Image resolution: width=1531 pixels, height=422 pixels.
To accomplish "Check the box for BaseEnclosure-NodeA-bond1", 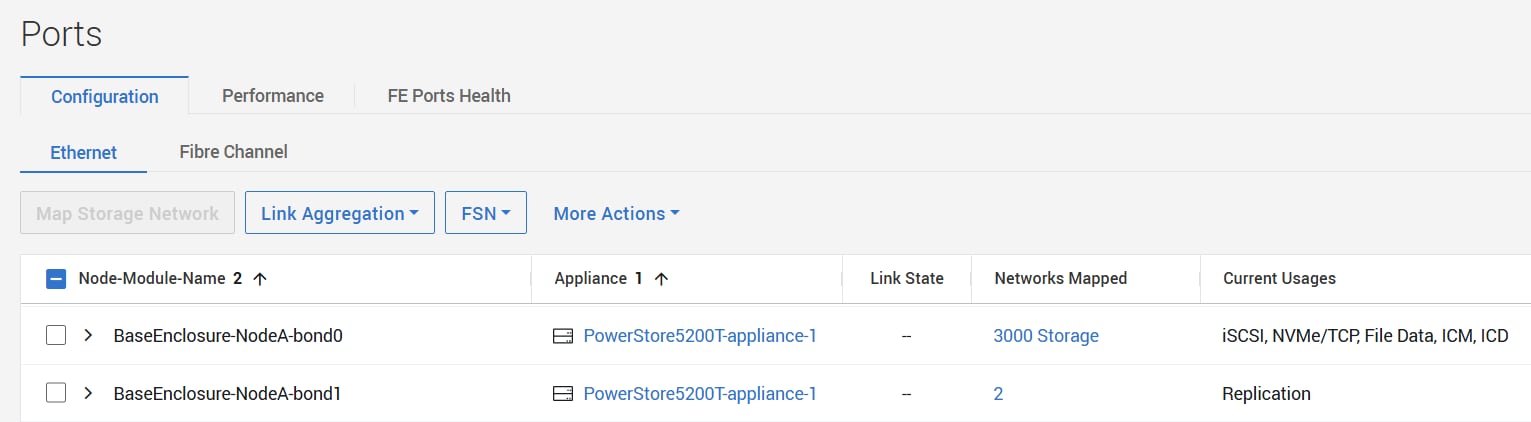I will pos(56,394).
